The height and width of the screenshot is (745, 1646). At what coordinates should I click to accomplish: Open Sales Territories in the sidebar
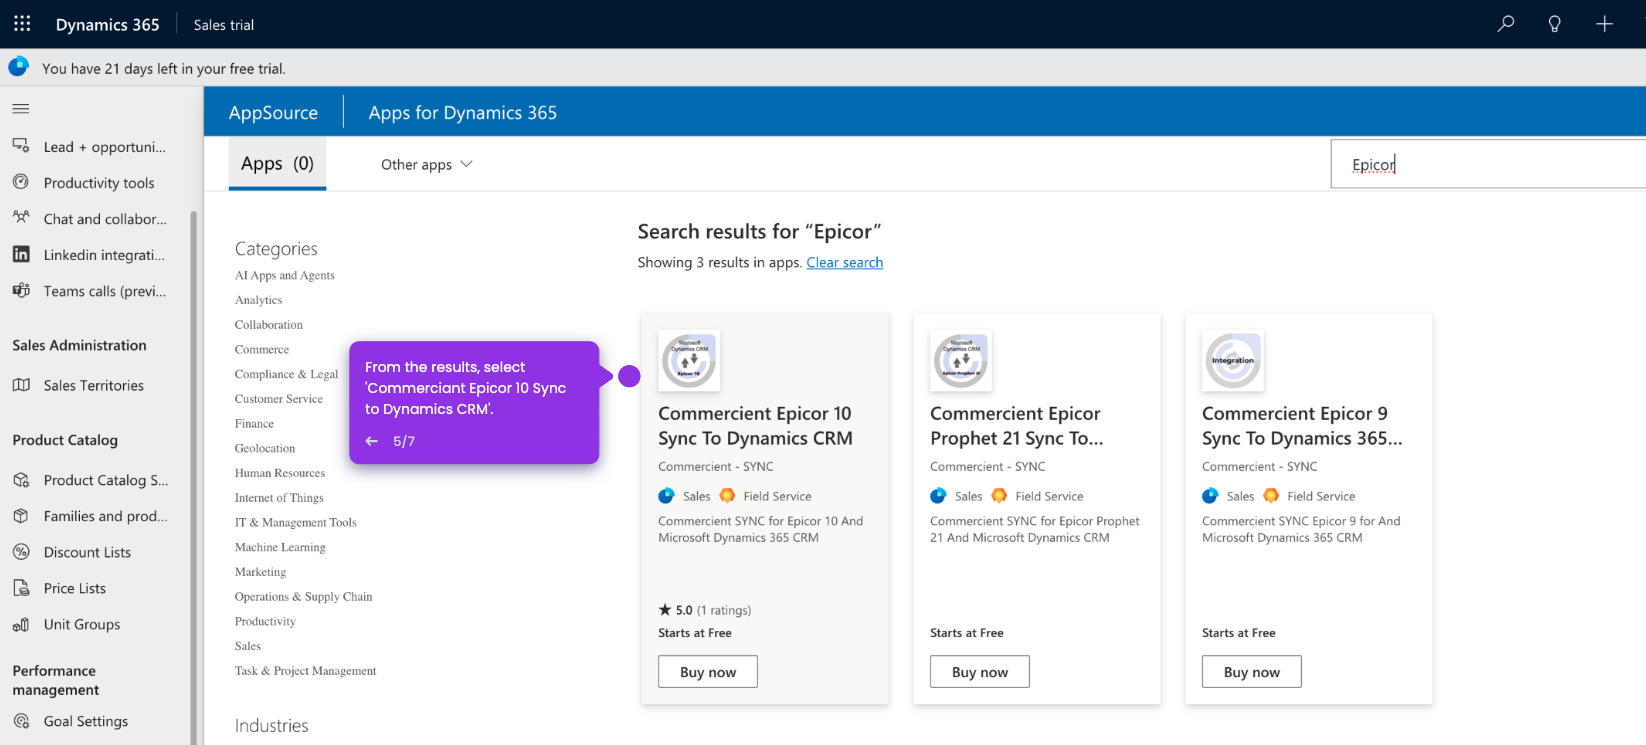pos(95,385)
